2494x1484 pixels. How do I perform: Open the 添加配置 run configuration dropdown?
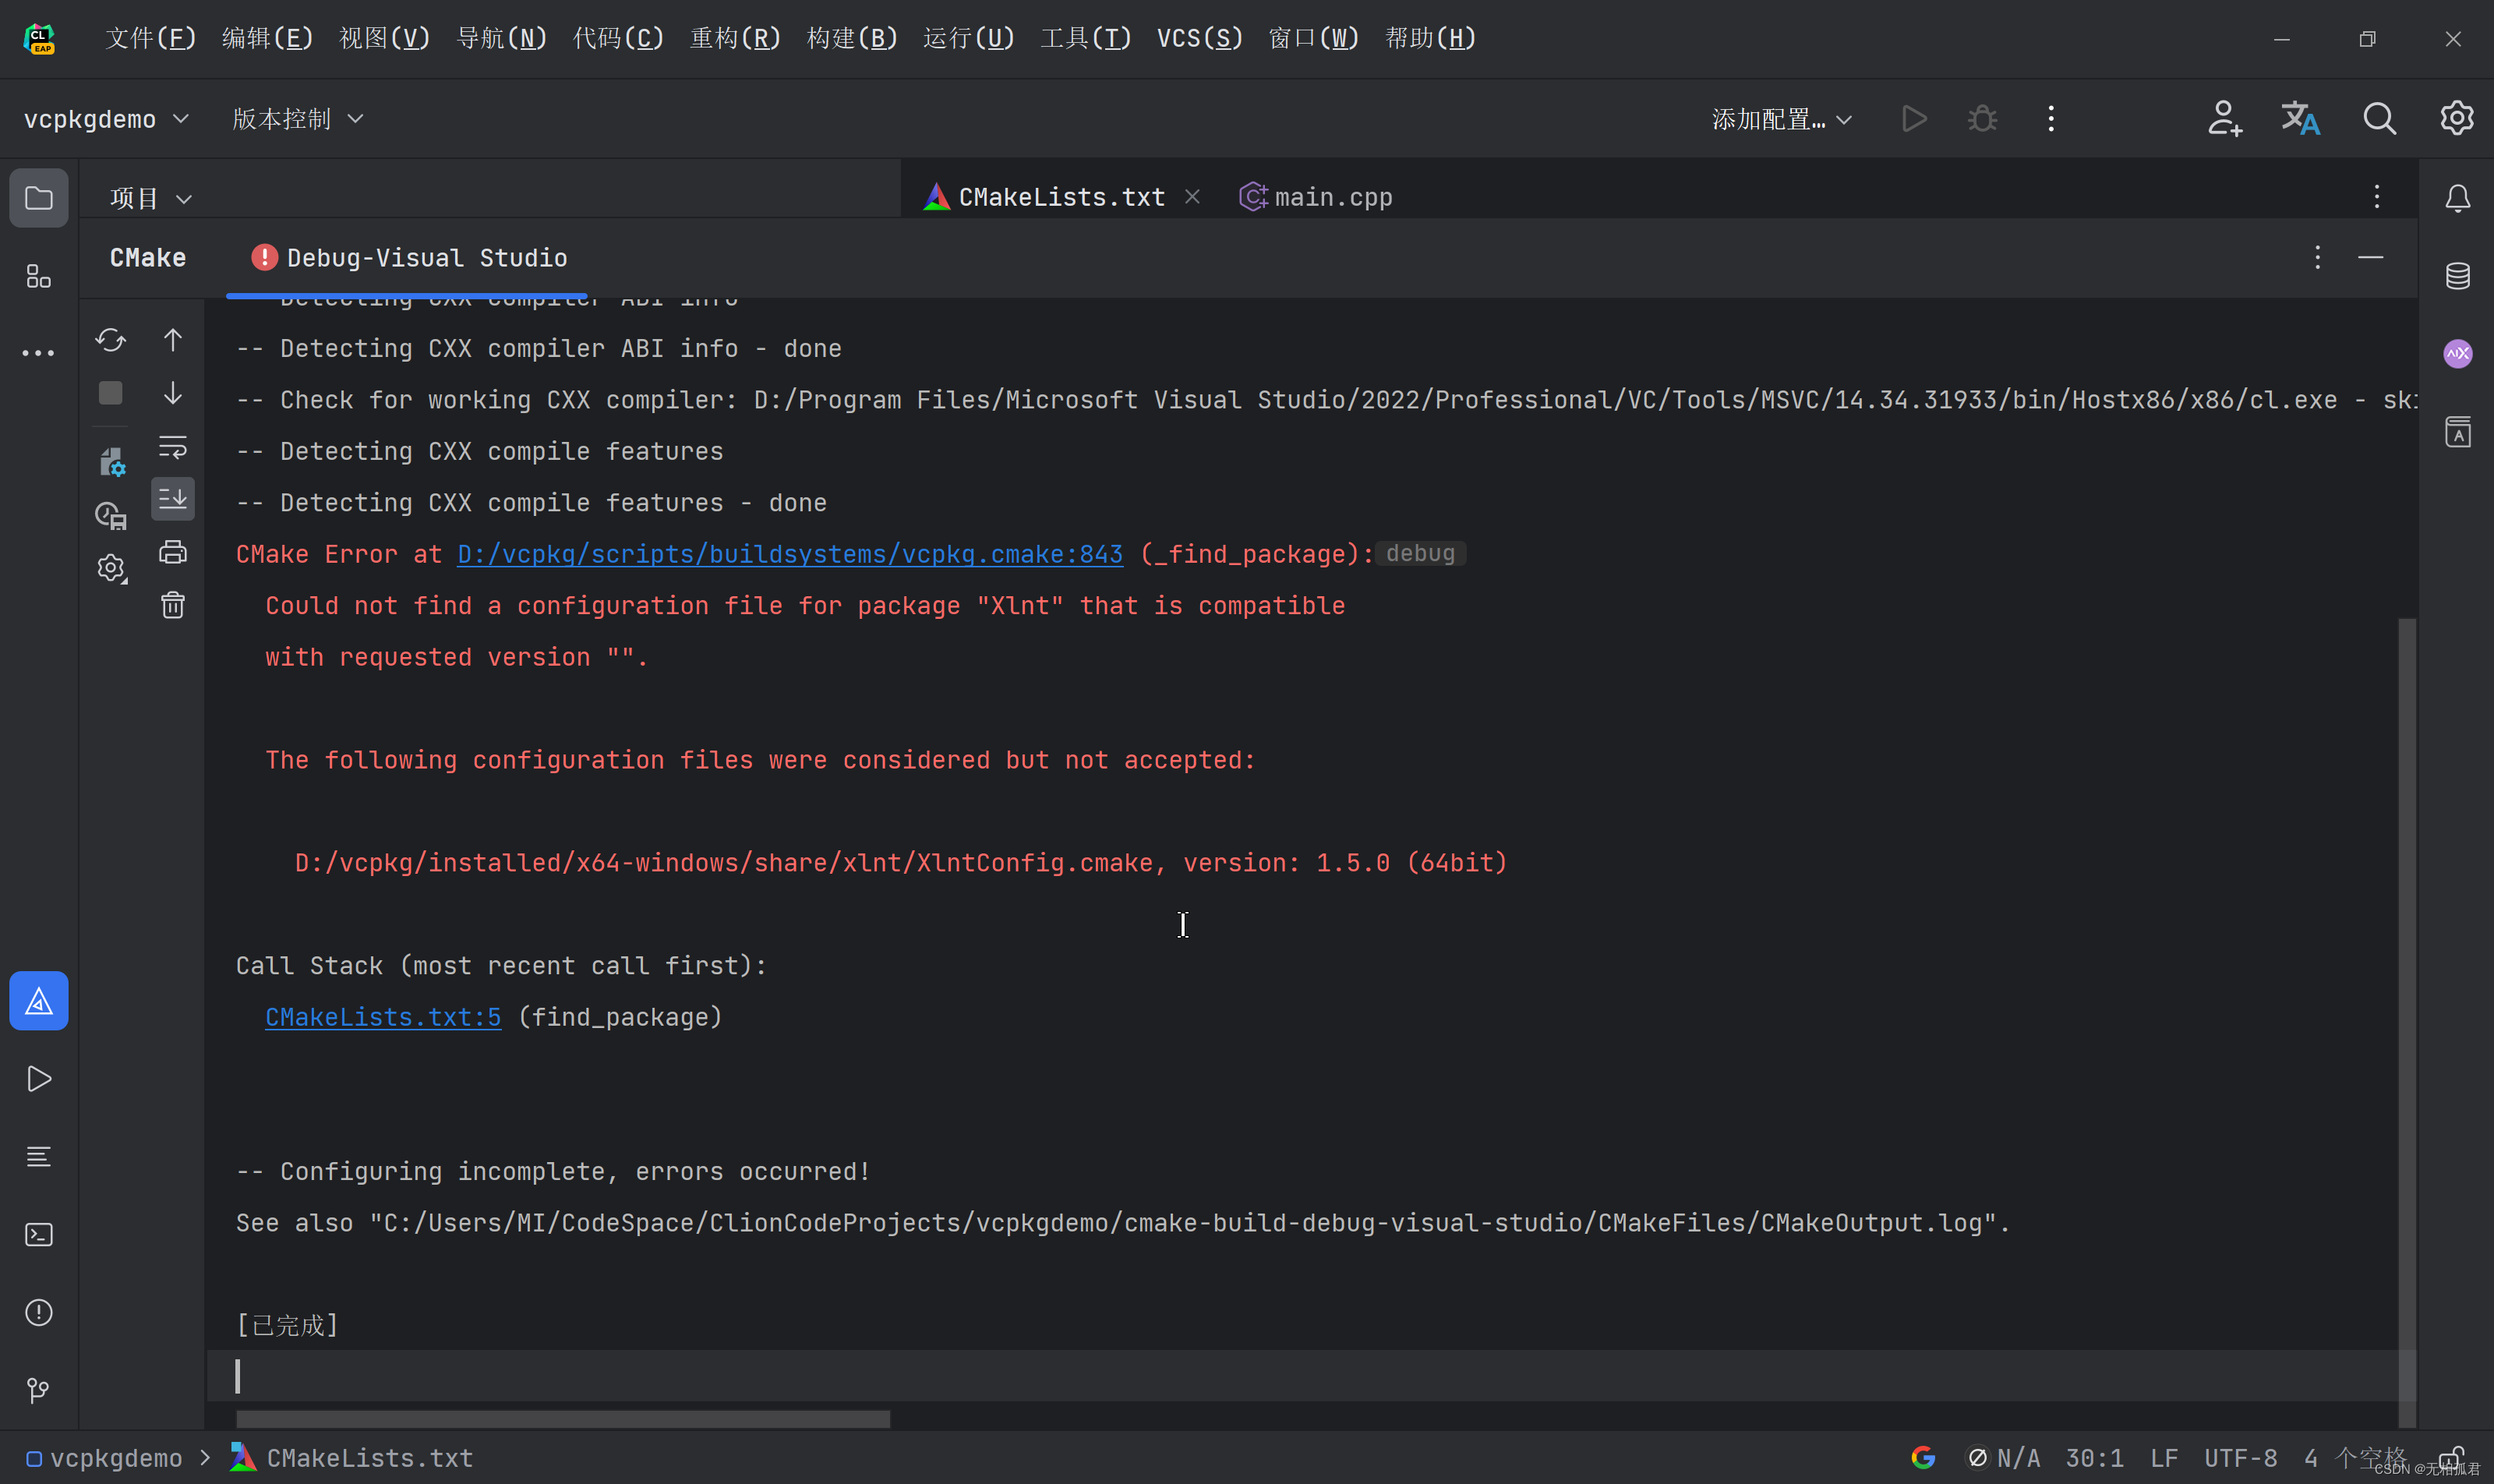(x=1781, y=119)
